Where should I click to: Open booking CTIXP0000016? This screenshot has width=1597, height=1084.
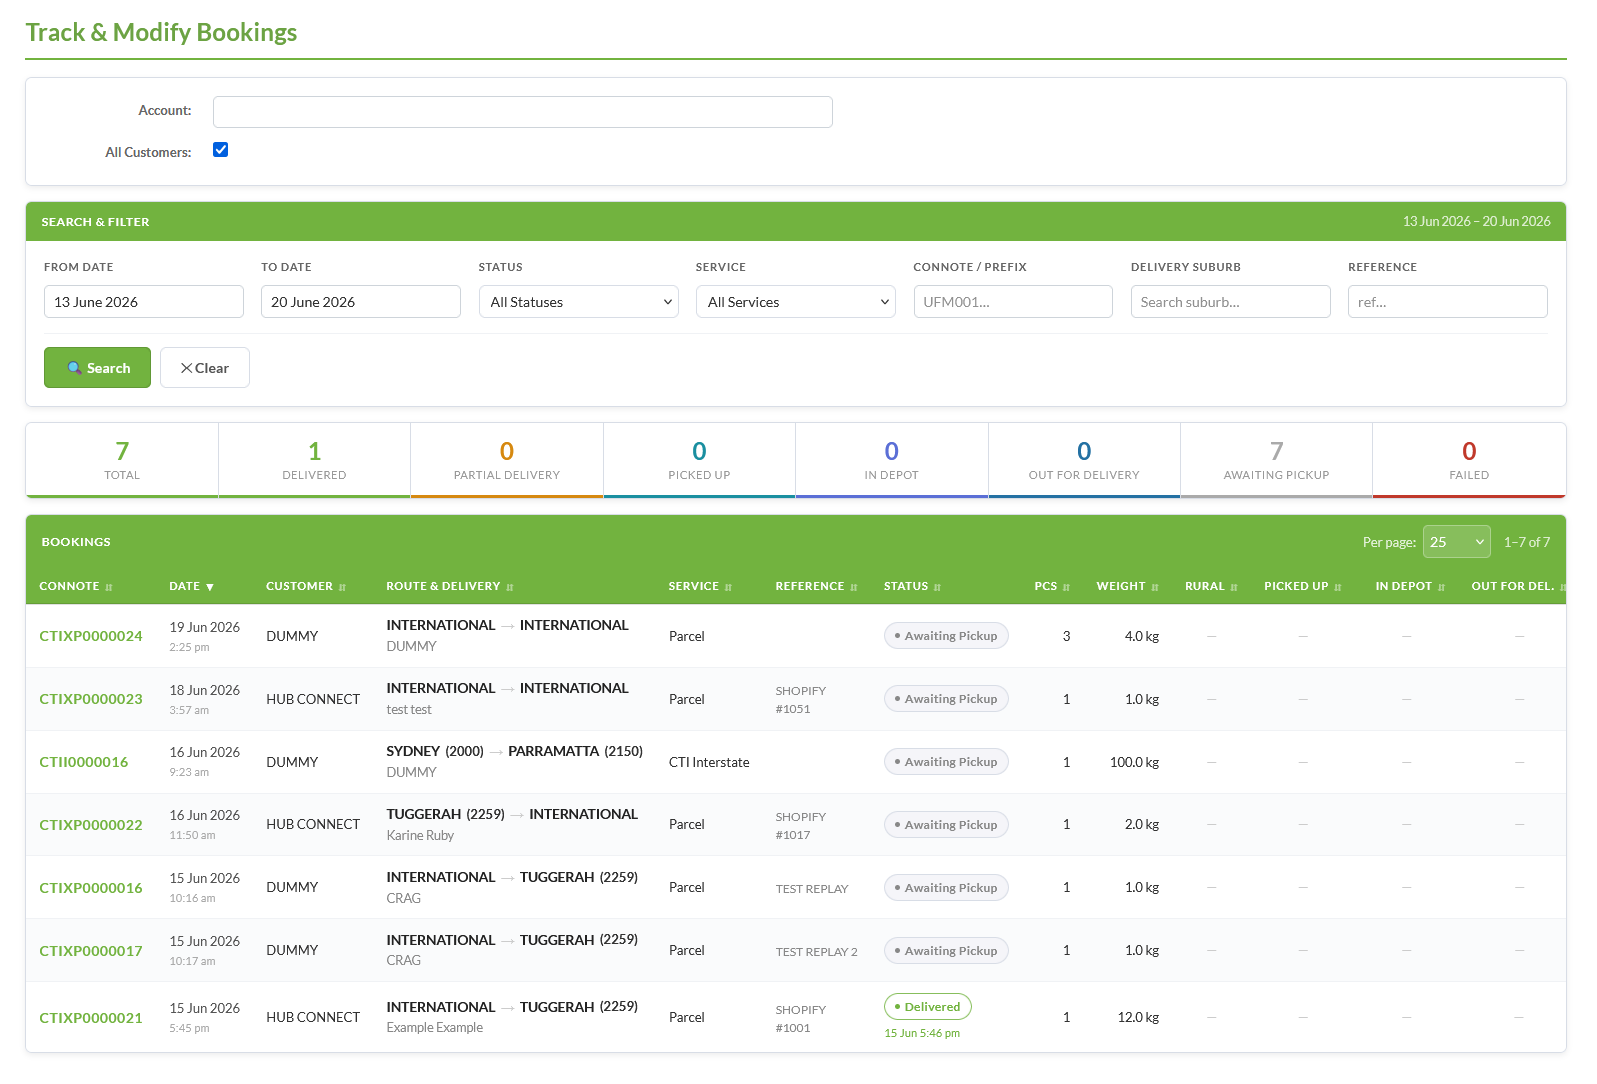(91, 888)
